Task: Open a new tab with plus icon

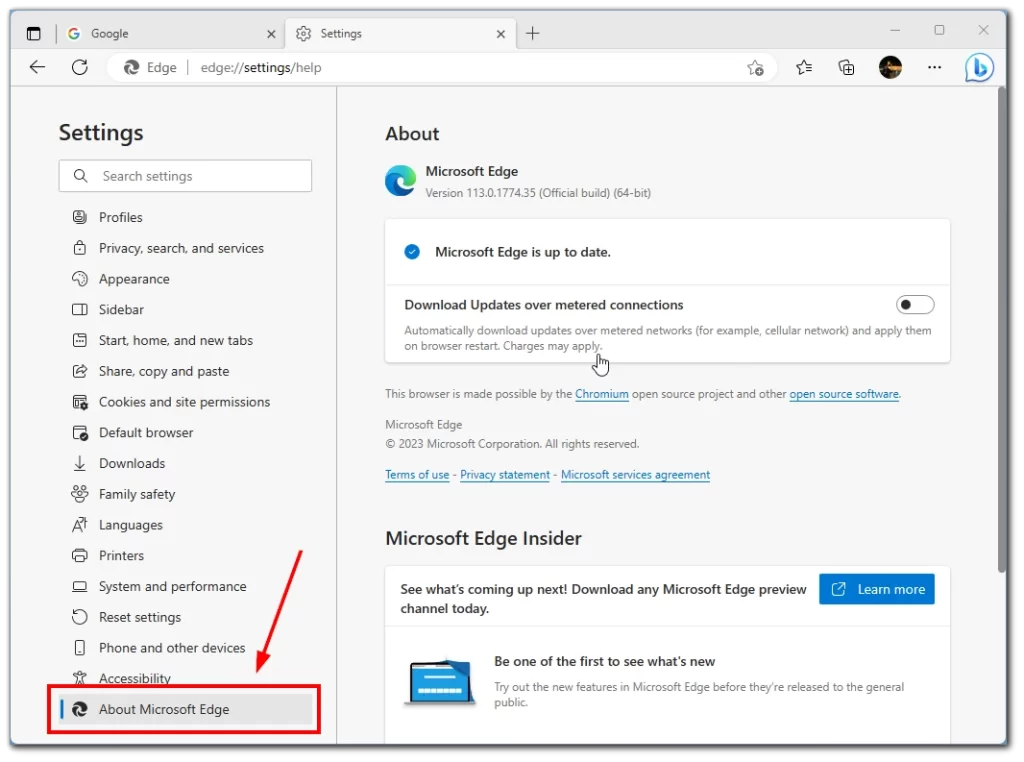Action: pyautogui.click(x=533, y=33)
